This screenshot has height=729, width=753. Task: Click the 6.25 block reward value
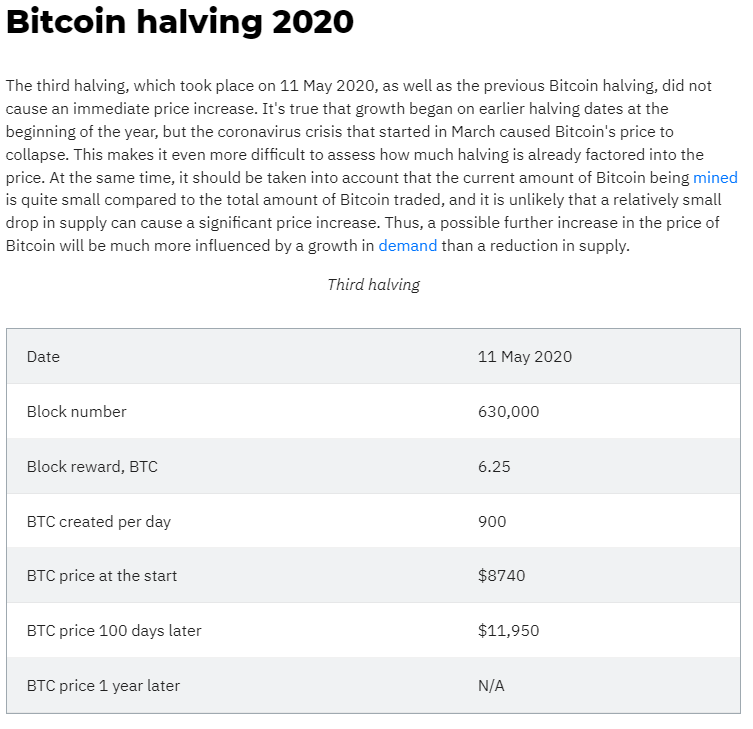[494, 467]
